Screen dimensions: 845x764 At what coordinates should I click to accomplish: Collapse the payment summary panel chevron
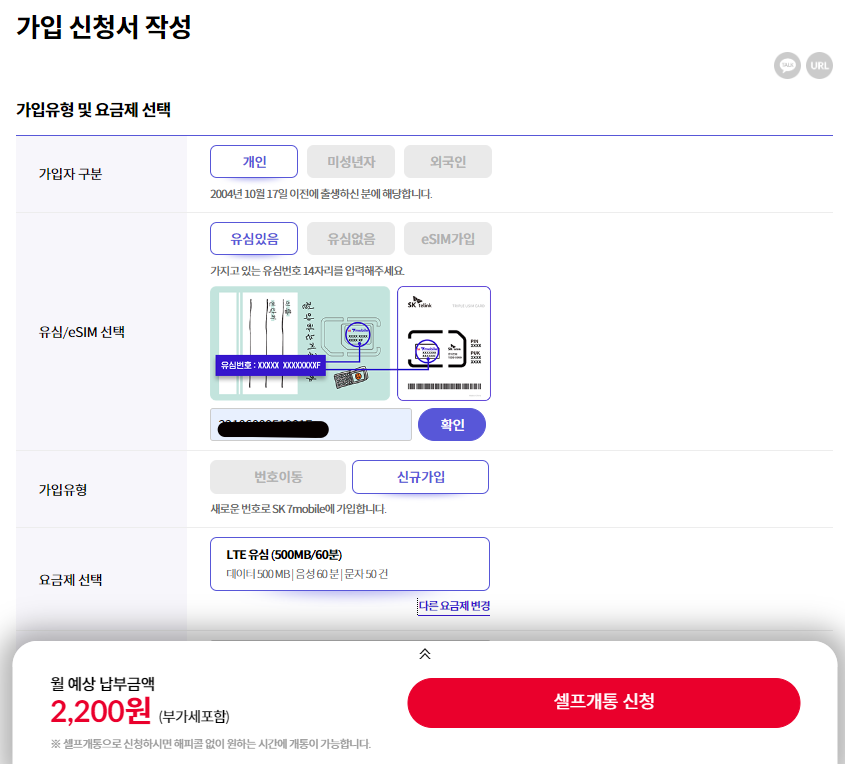(x=423, y=653)
